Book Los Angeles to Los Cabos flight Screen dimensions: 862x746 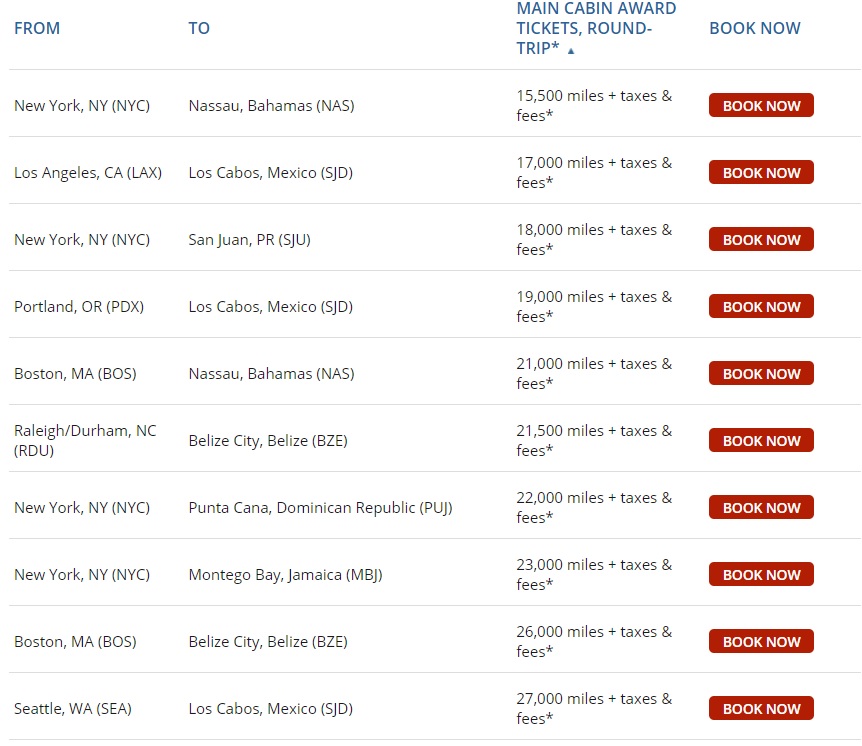(x=761, y=173)
